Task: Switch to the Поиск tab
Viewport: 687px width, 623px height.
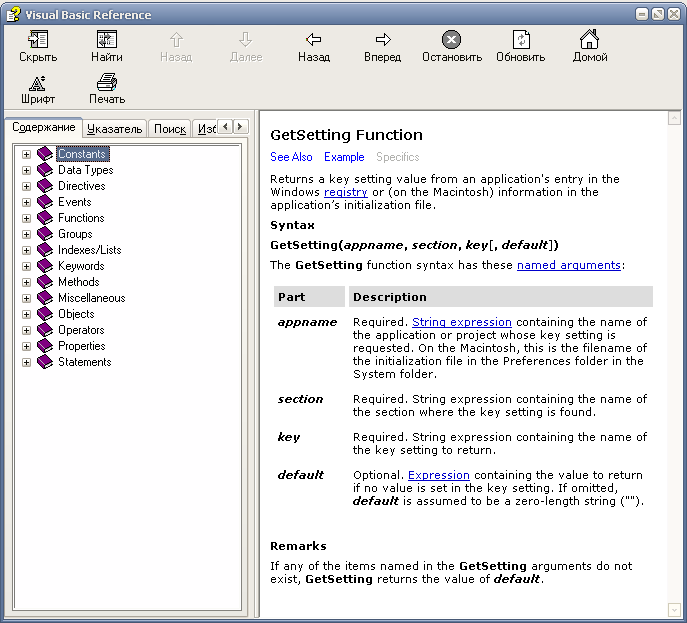Action: pyautogui.click(x=170, y=129)
